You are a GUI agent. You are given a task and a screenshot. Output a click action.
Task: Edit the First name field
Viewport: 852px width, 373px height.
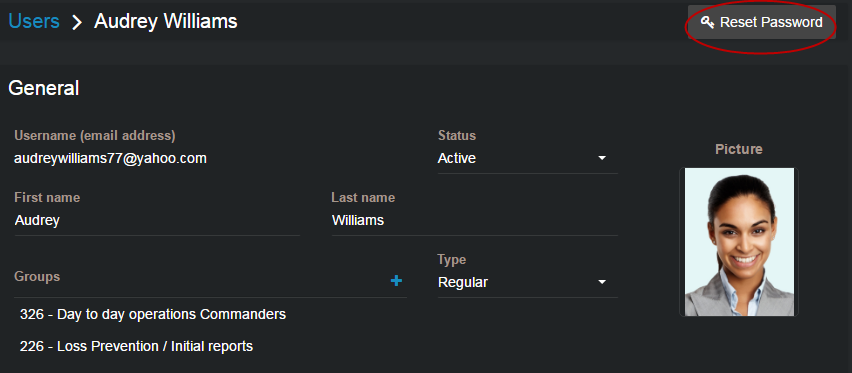tap(157, 220)
